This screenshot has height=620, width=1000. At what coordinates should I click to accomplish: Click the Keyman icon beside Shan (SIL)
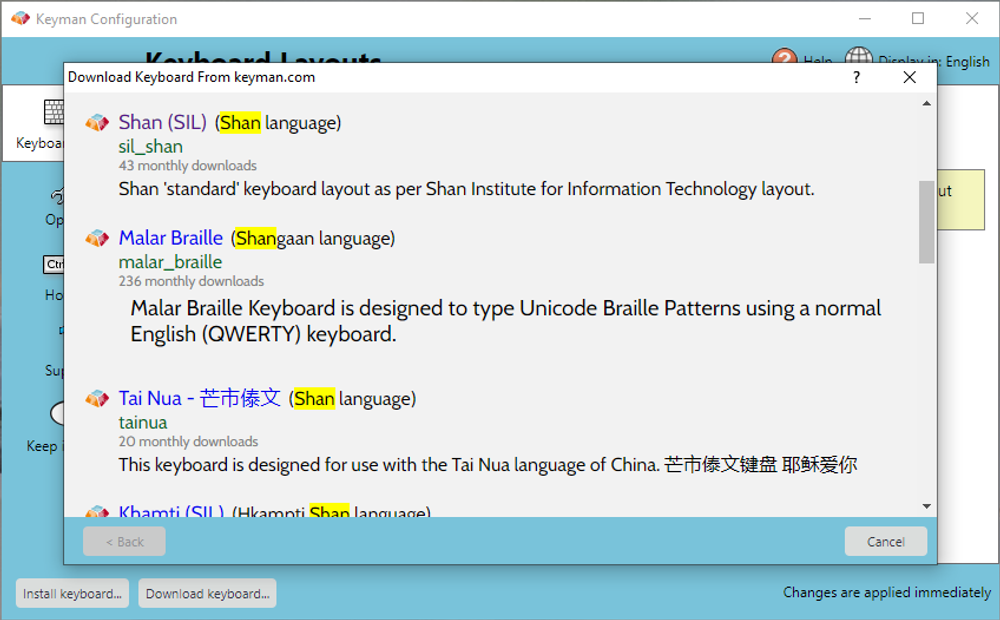pos(98,122)
